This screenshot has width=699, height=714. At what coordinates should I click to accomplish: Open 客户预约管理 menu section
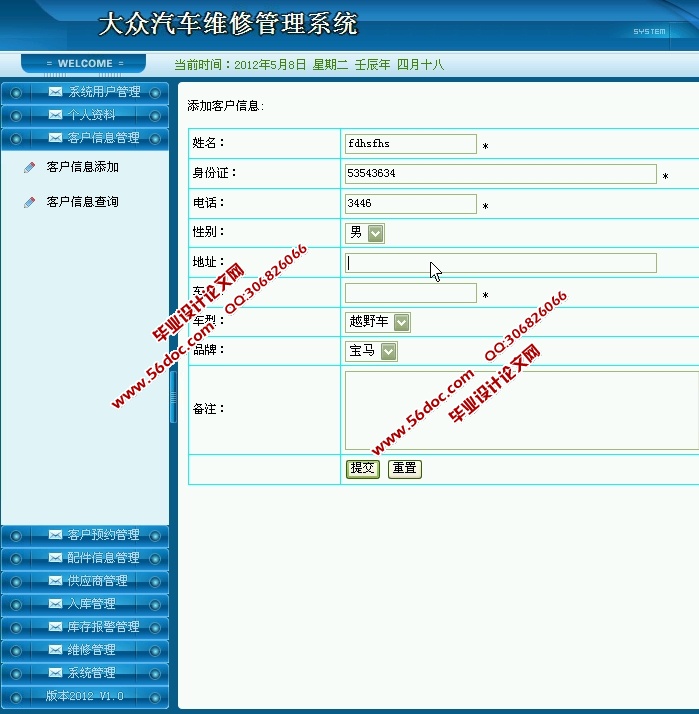click(x=85, y=536)
